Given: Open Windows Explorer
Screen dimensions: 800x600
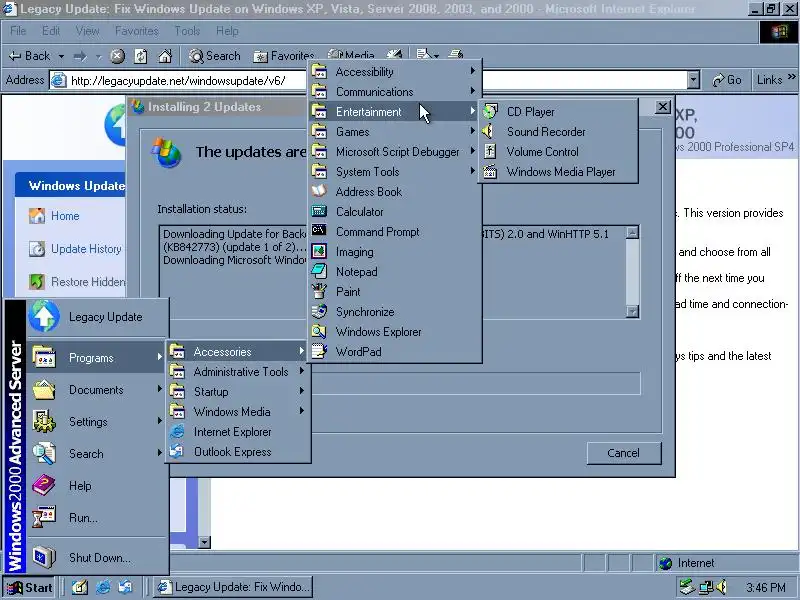Looking at the screenshot, I should (x=395, y=332).
